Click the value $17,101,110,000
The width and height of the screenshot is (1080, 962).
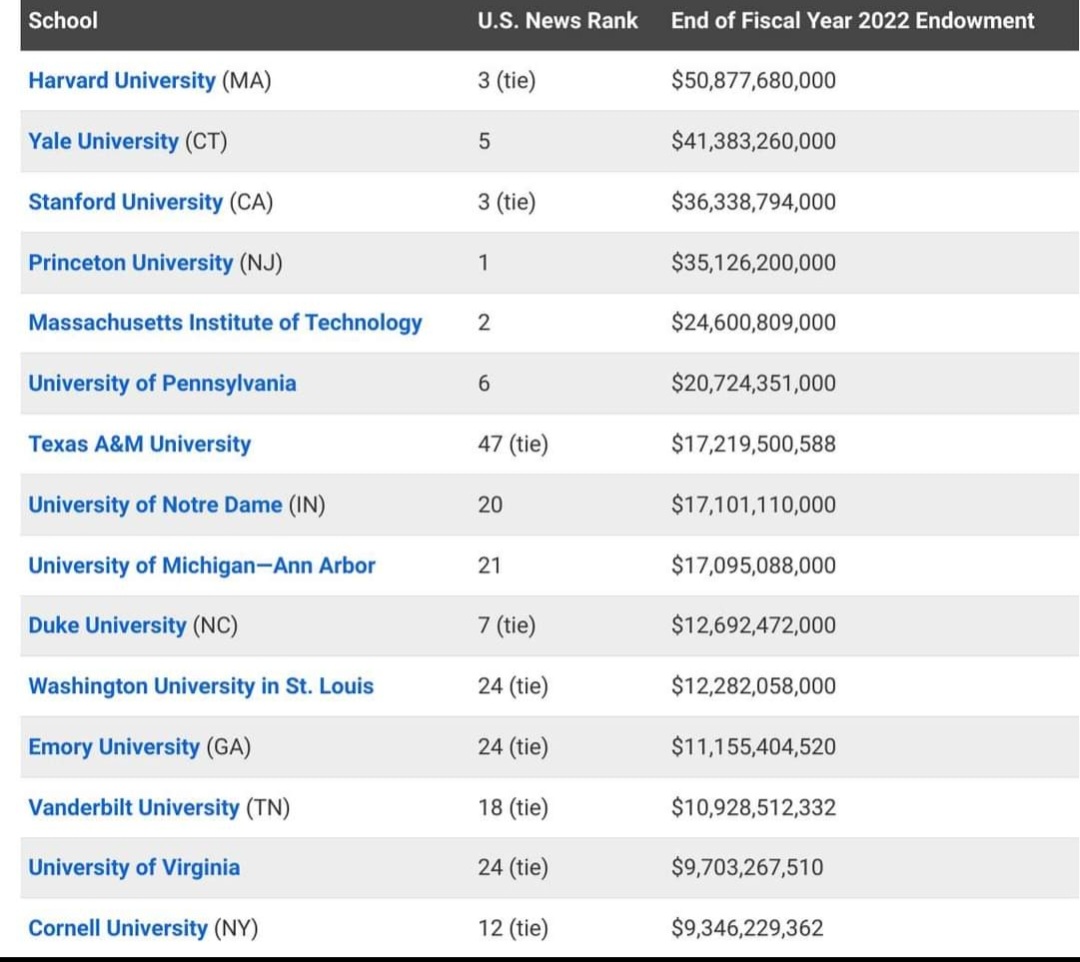pyautogui.click(x=754, y=505)
